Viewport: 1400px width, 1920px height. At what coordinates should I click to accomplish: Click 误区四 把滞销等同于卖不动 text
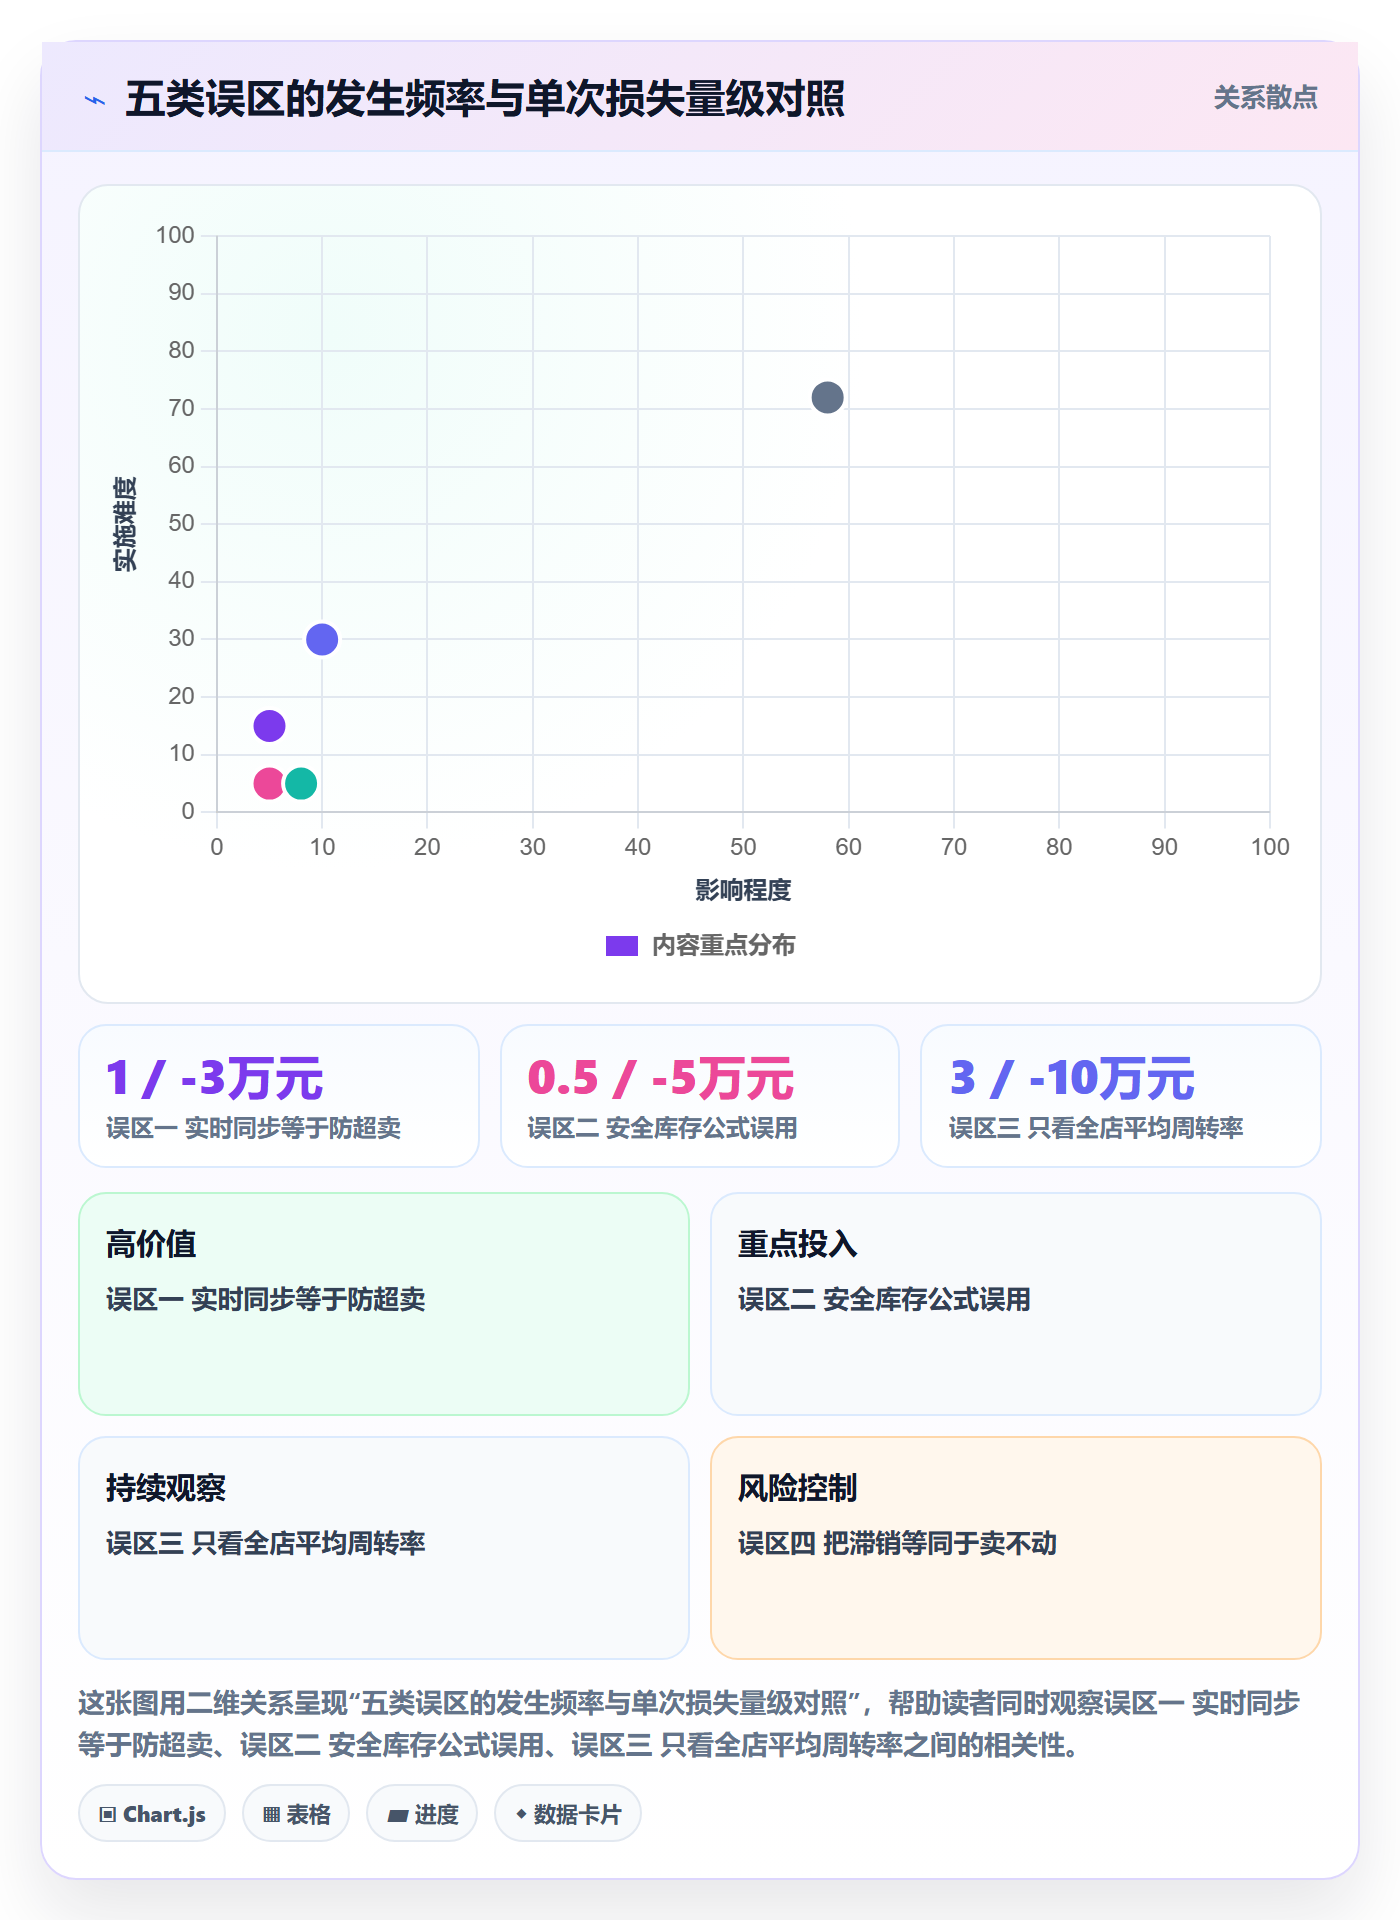tap(897, 1543)
